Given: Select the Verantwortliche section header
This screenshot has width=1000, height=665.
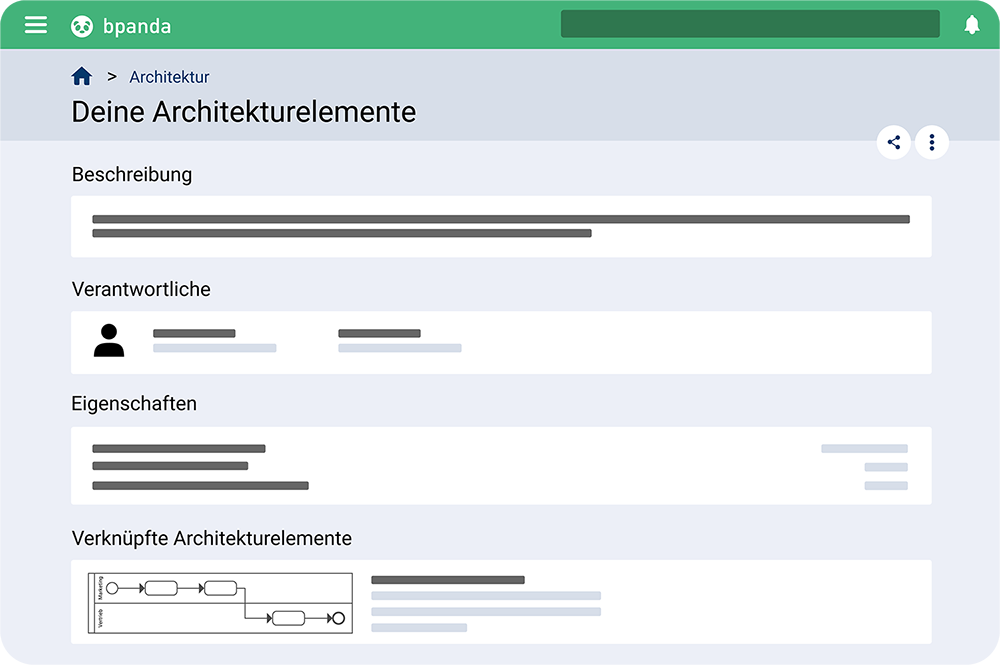Looking at the screenshot, I should click(140, 289).
